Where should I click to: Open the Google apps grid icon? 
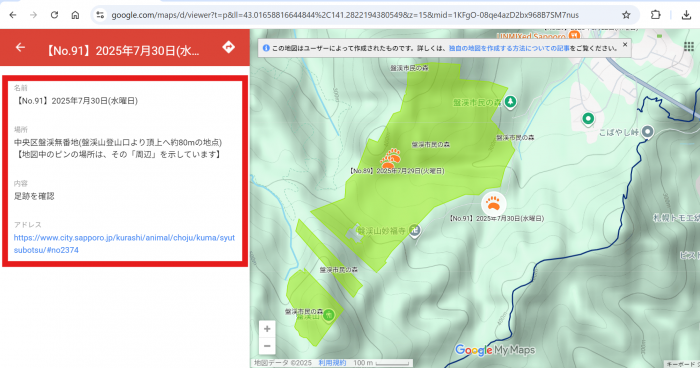(689, 46)
